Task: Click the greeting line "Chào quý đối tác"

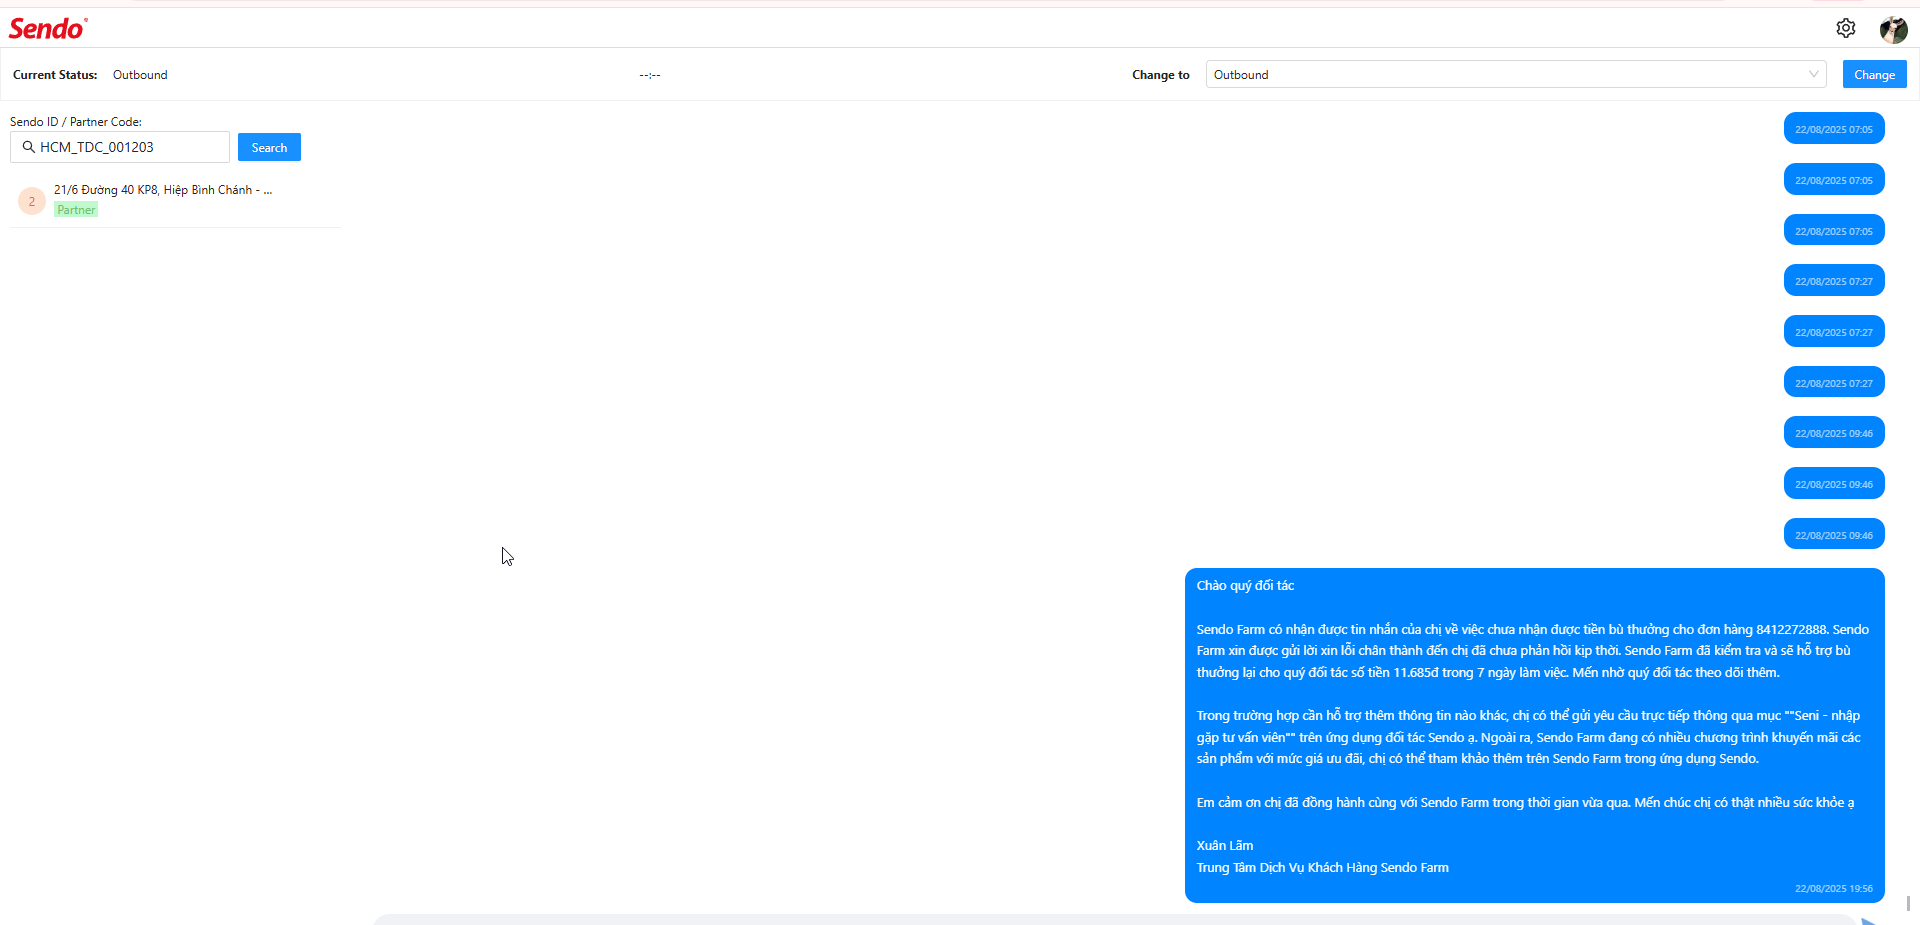Action: [1245, 586]
